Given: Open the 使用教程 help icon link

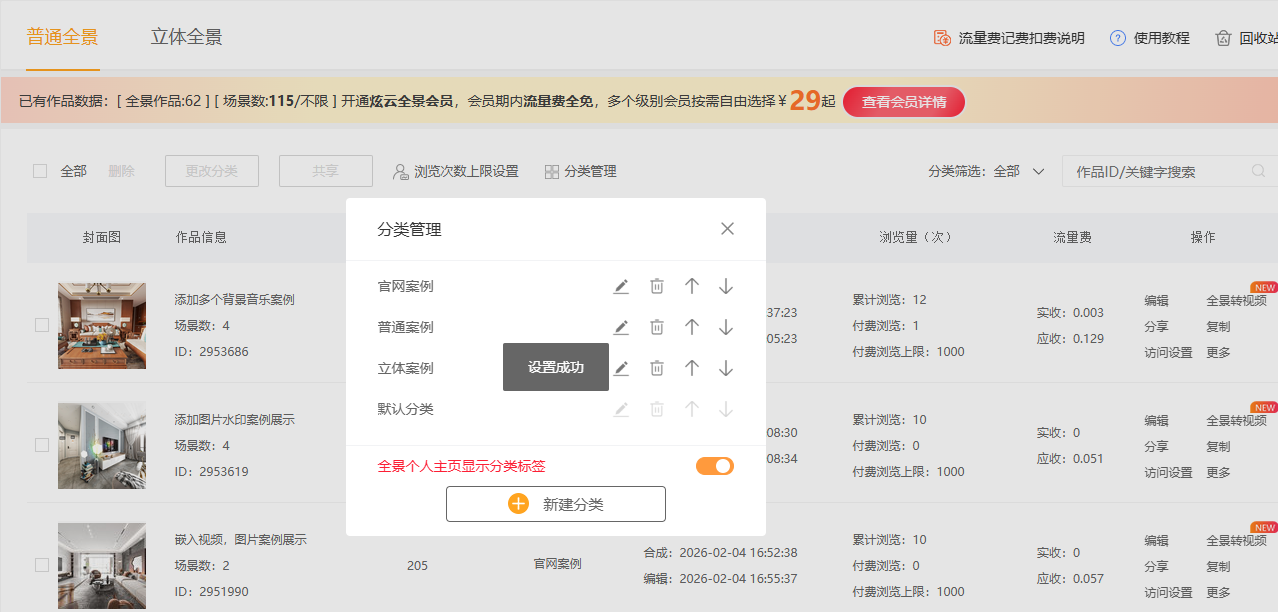Looking at the screenshot, I should [1149, 38].
